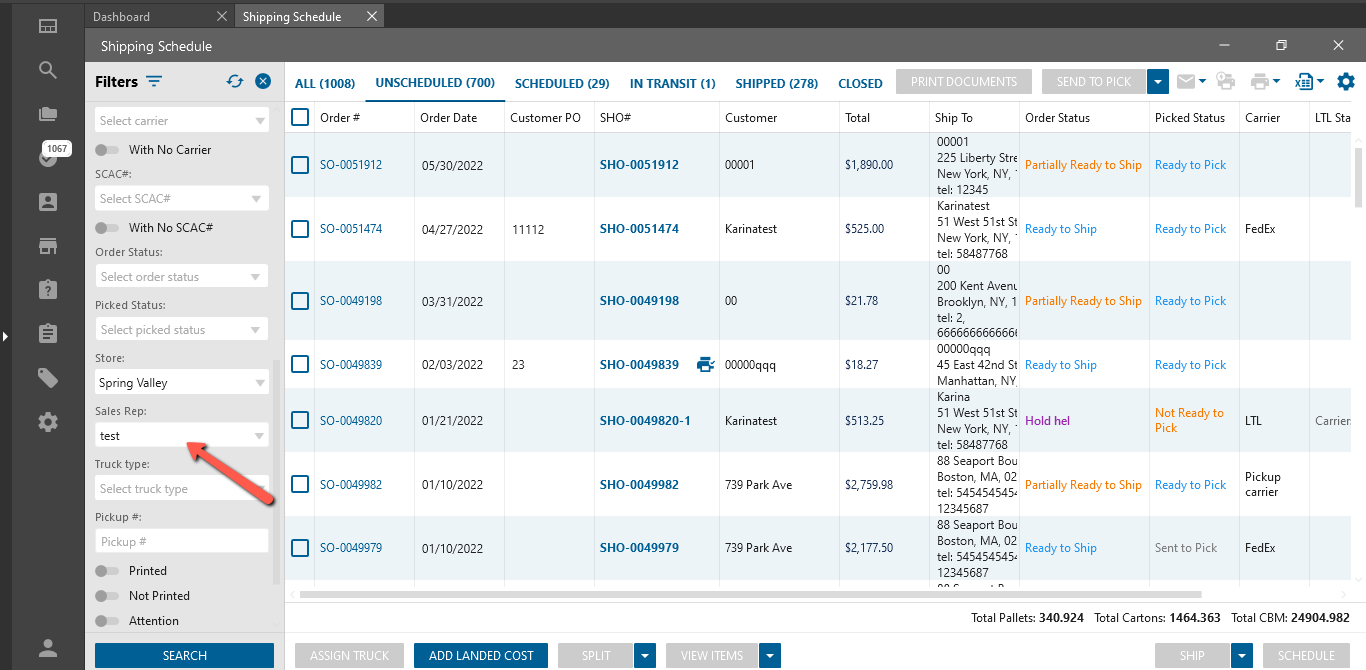Check the box for order SO-0049820
Screen dimensions: 1366x670
pos(300,421)
